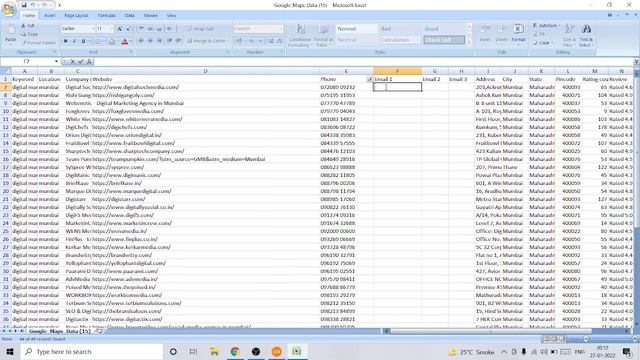Click the Orientation button
Viewport: 640px width, 360px height.
[x=170, y=29]
